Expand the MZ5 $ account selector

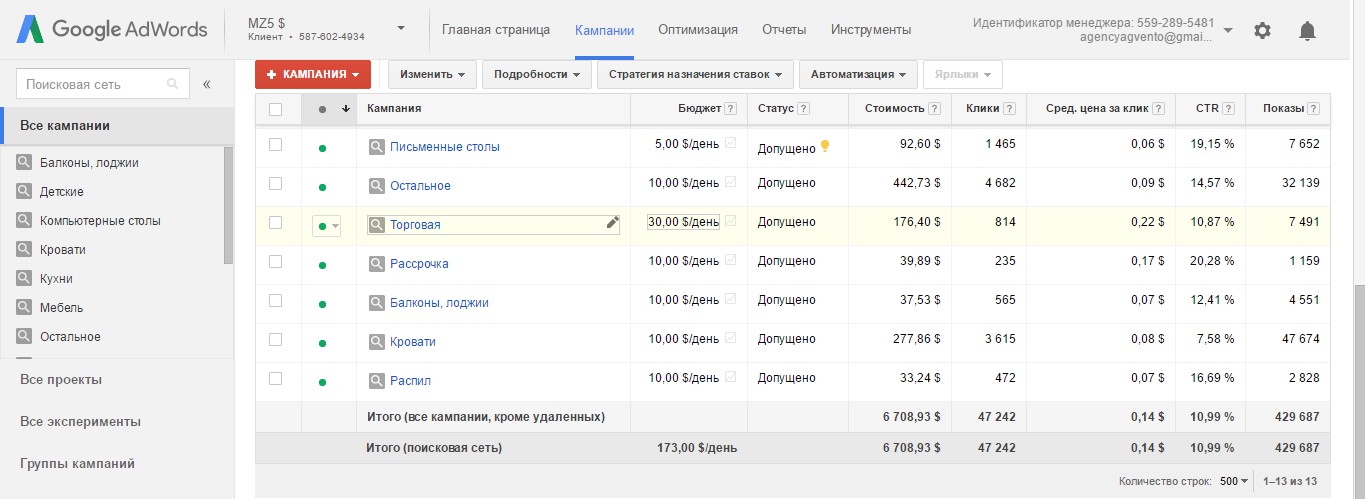click(401, 28)
